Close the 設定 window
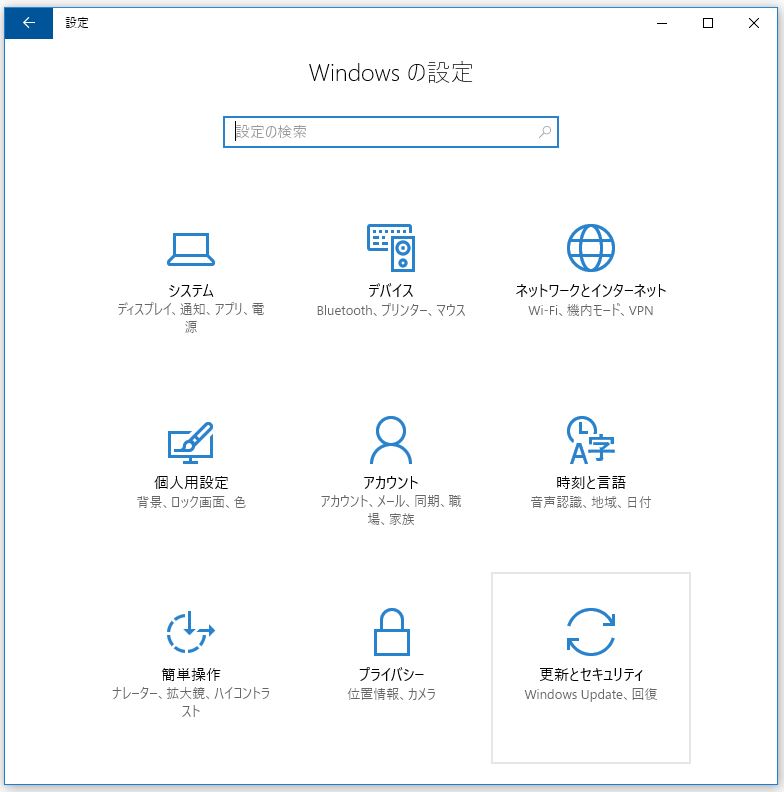 tap(754, 23)
